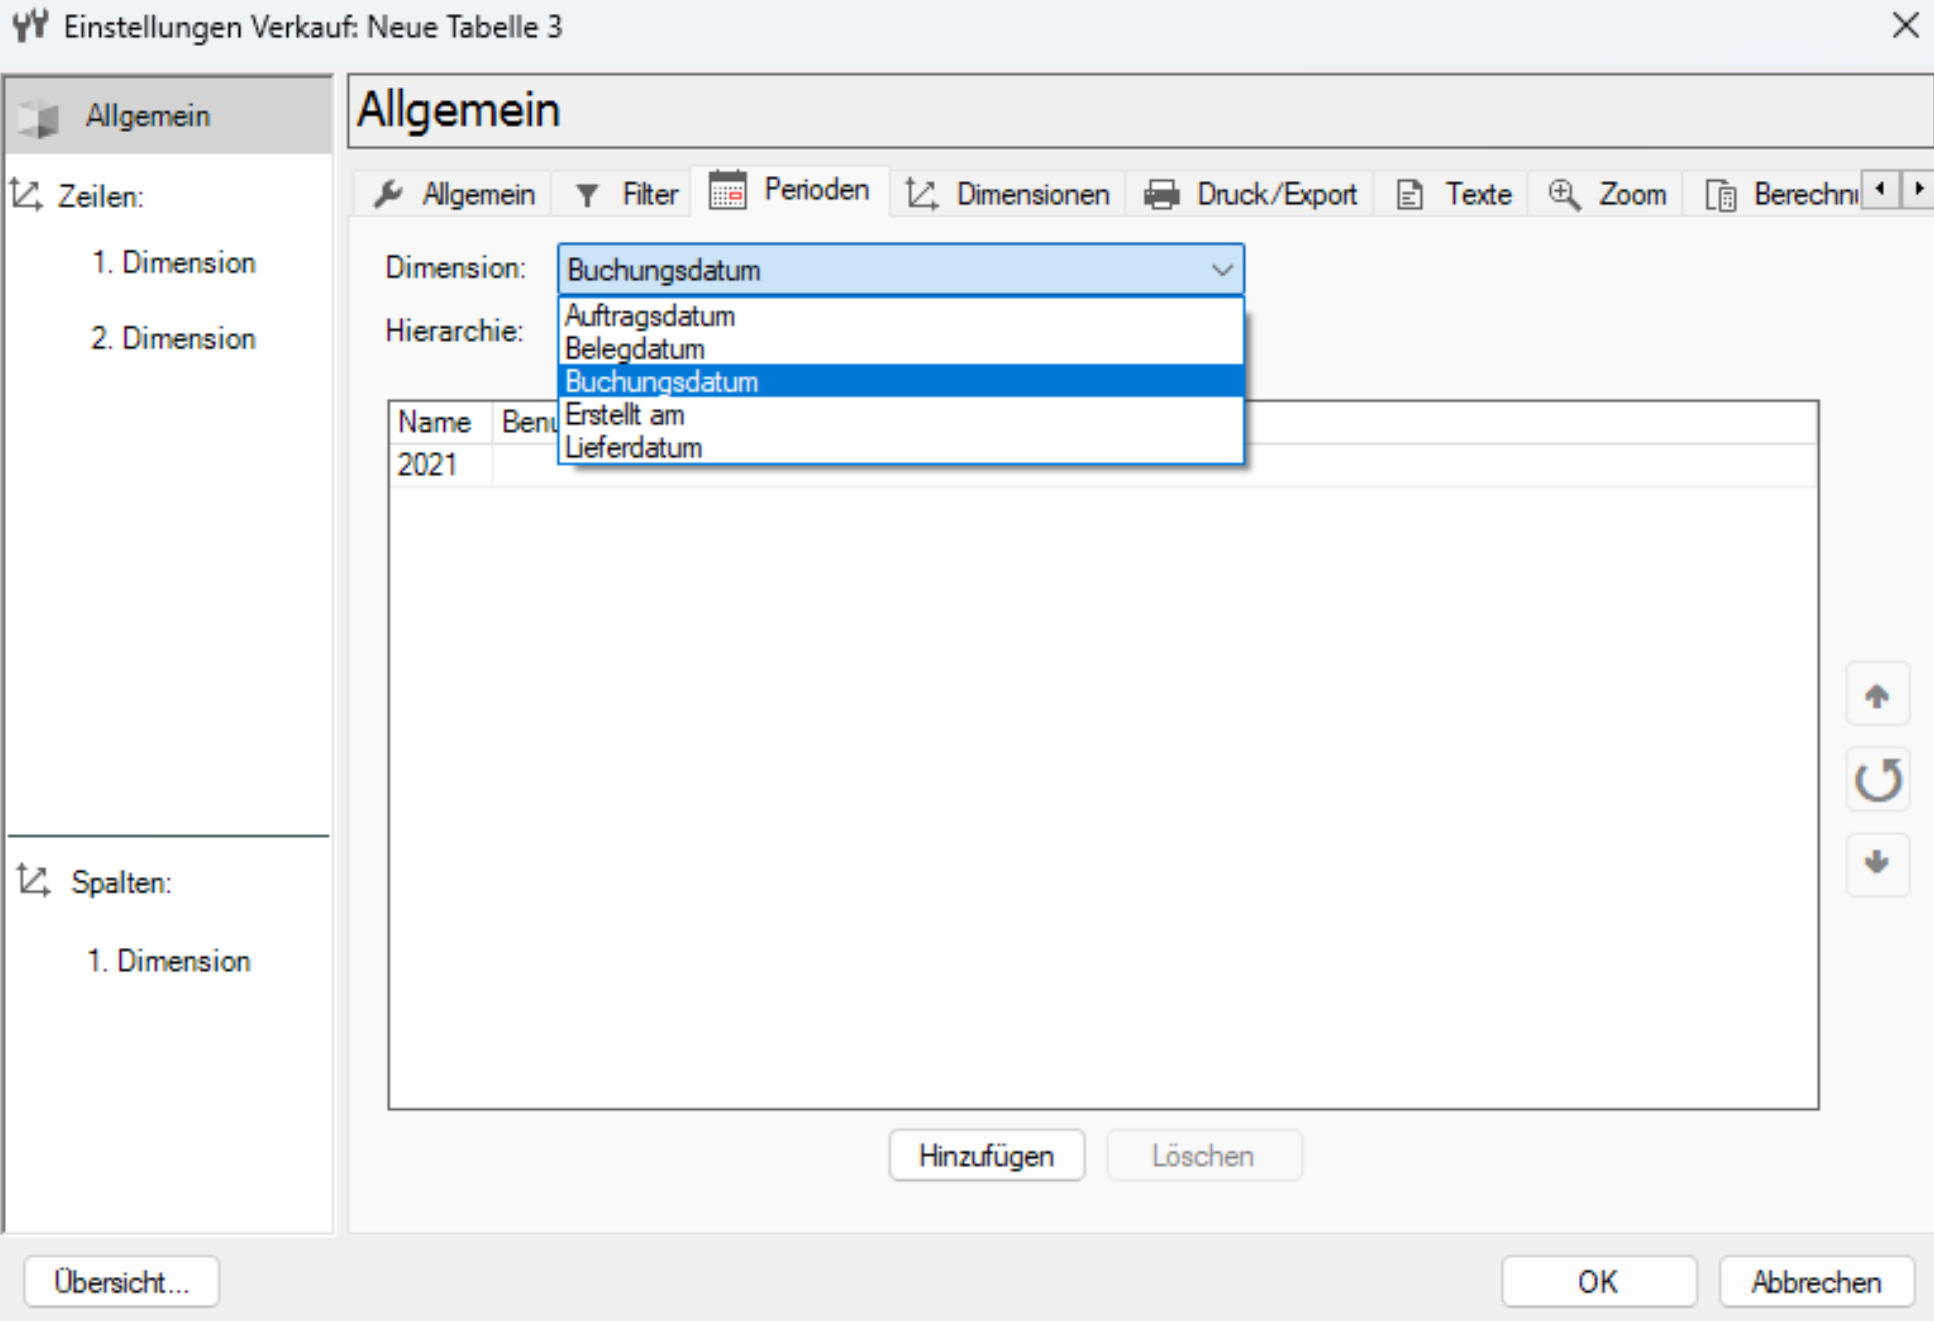Switch to the Filter tab
The width and height of the screenshot is (1934, 1322).
pos(626,194)
